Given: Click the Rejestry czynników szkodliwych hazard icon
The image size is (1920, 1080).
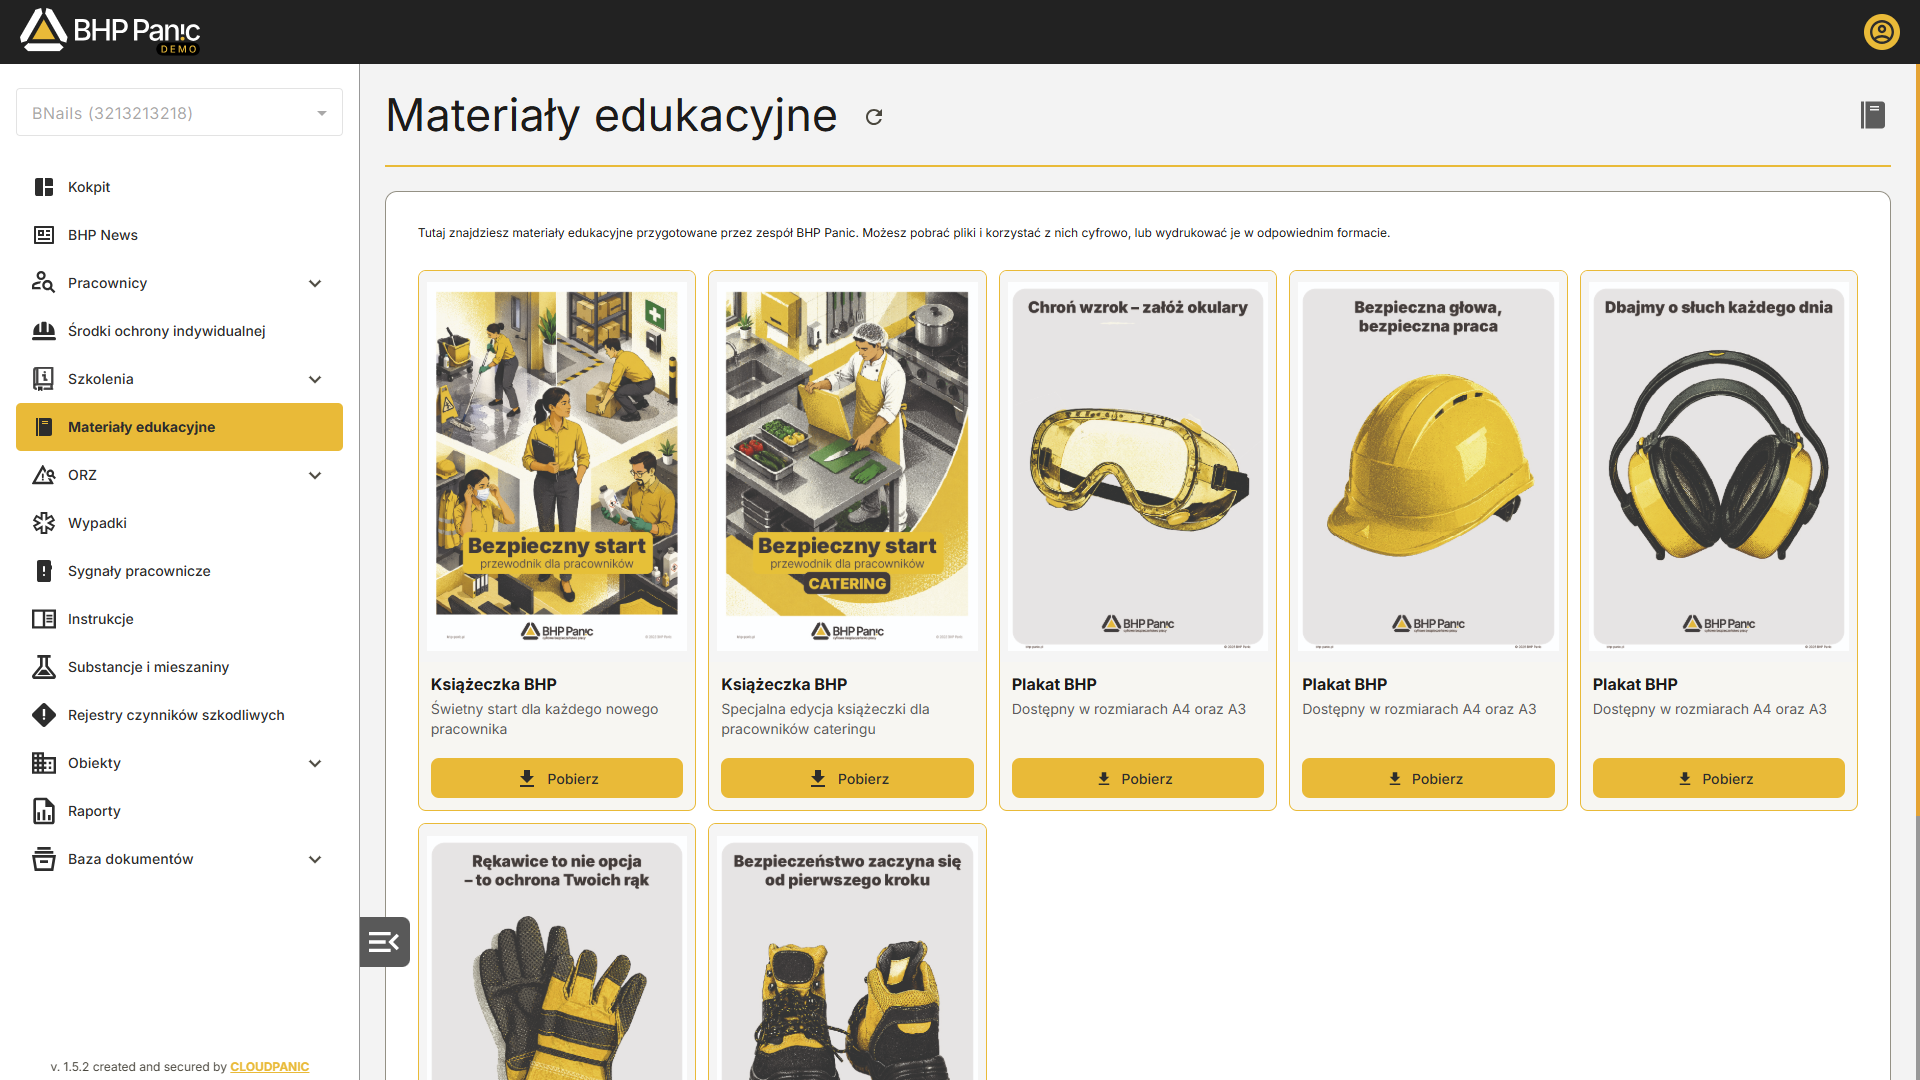Looking at the screenshot, I should pos(44,715).
